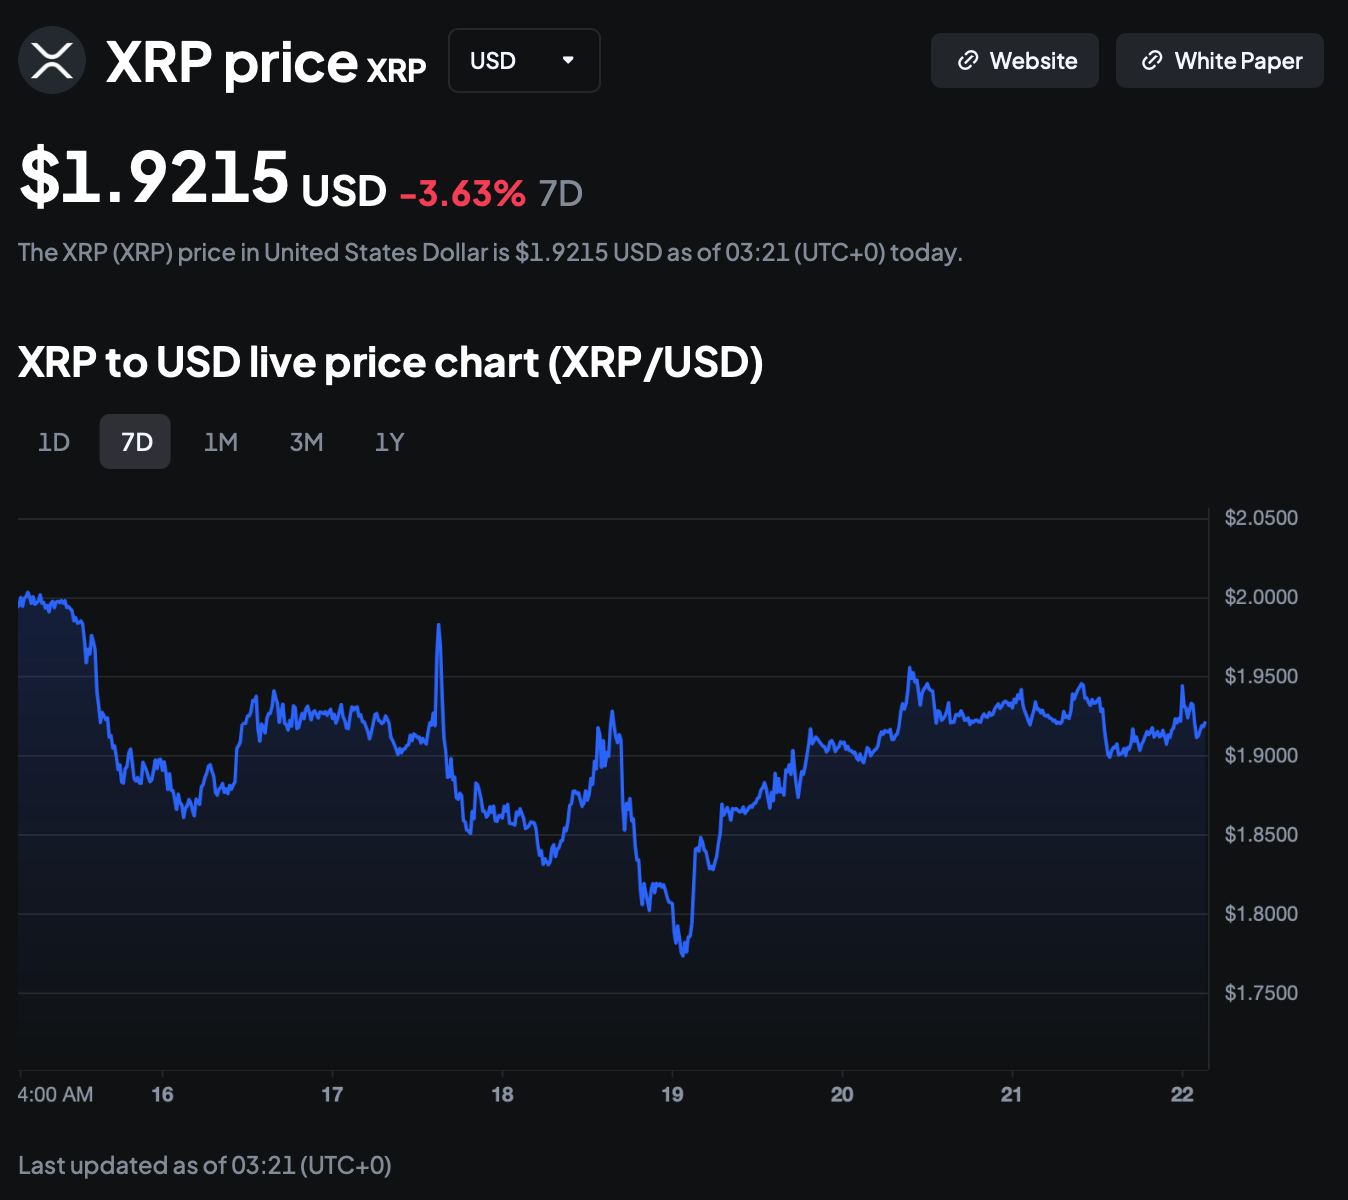Switch chart to 1D range
This screenshot has height=1200, width=1348.
[54, 442]
